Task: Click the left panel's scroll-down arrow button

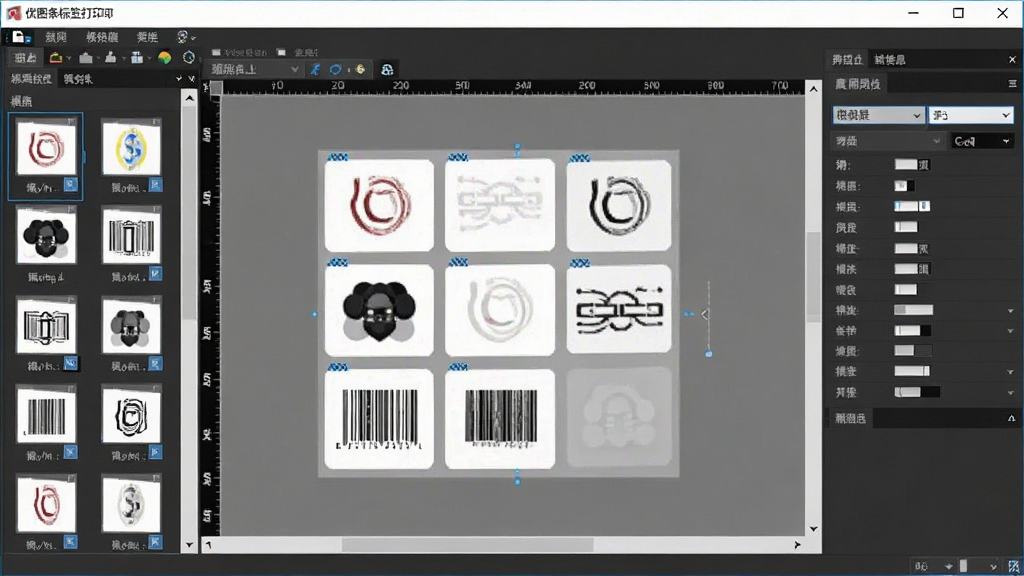Action: 189,545
